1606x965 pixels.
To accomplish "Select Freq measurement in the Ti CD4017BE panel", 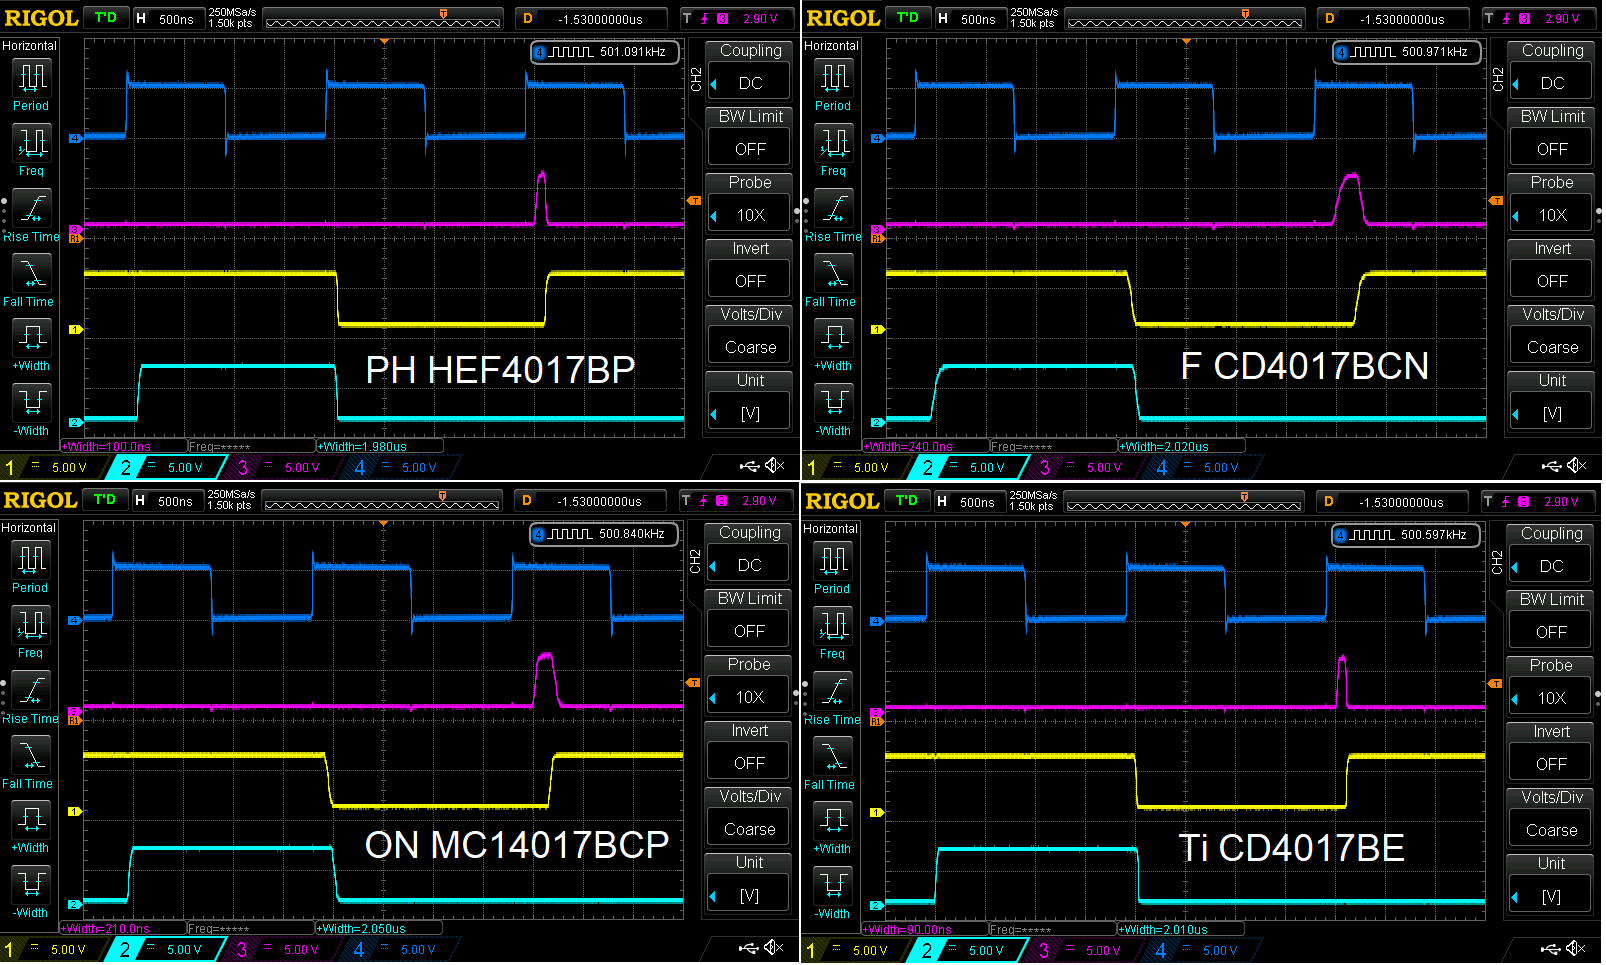I will point(833,633).
